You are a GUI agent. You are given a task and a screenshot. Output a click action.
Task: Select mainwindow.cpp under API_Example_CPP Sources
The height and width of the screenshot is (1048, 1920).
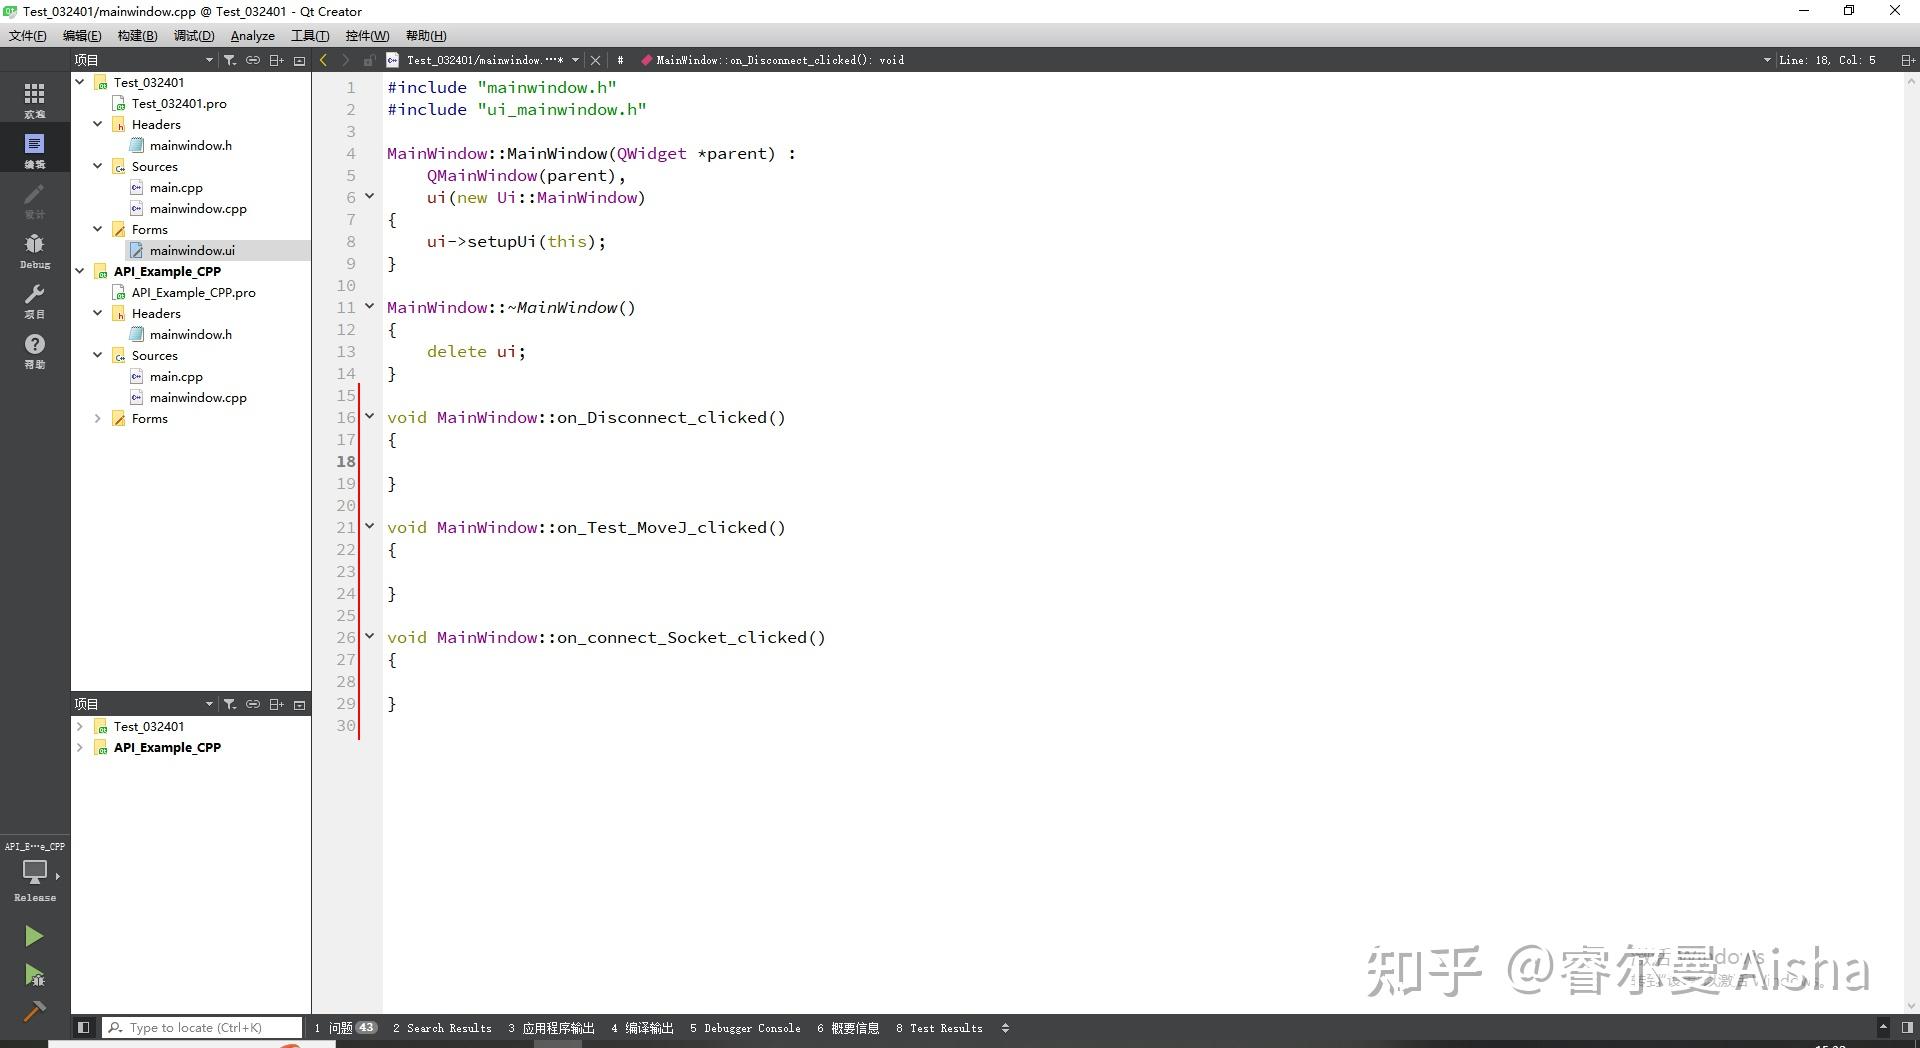(198, 397)
